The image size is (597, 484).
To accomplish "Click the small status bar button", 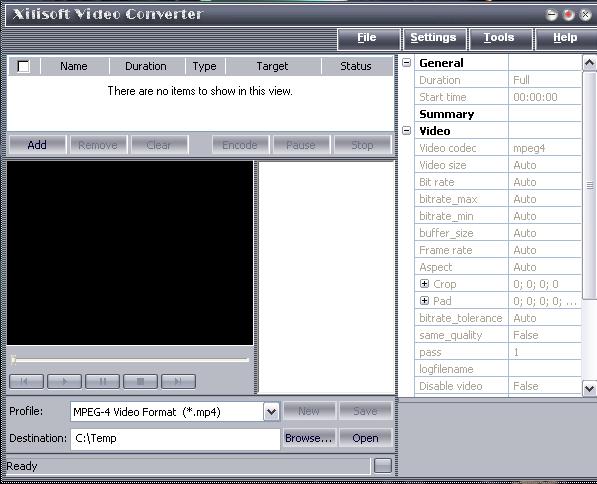I will [383, 465].
